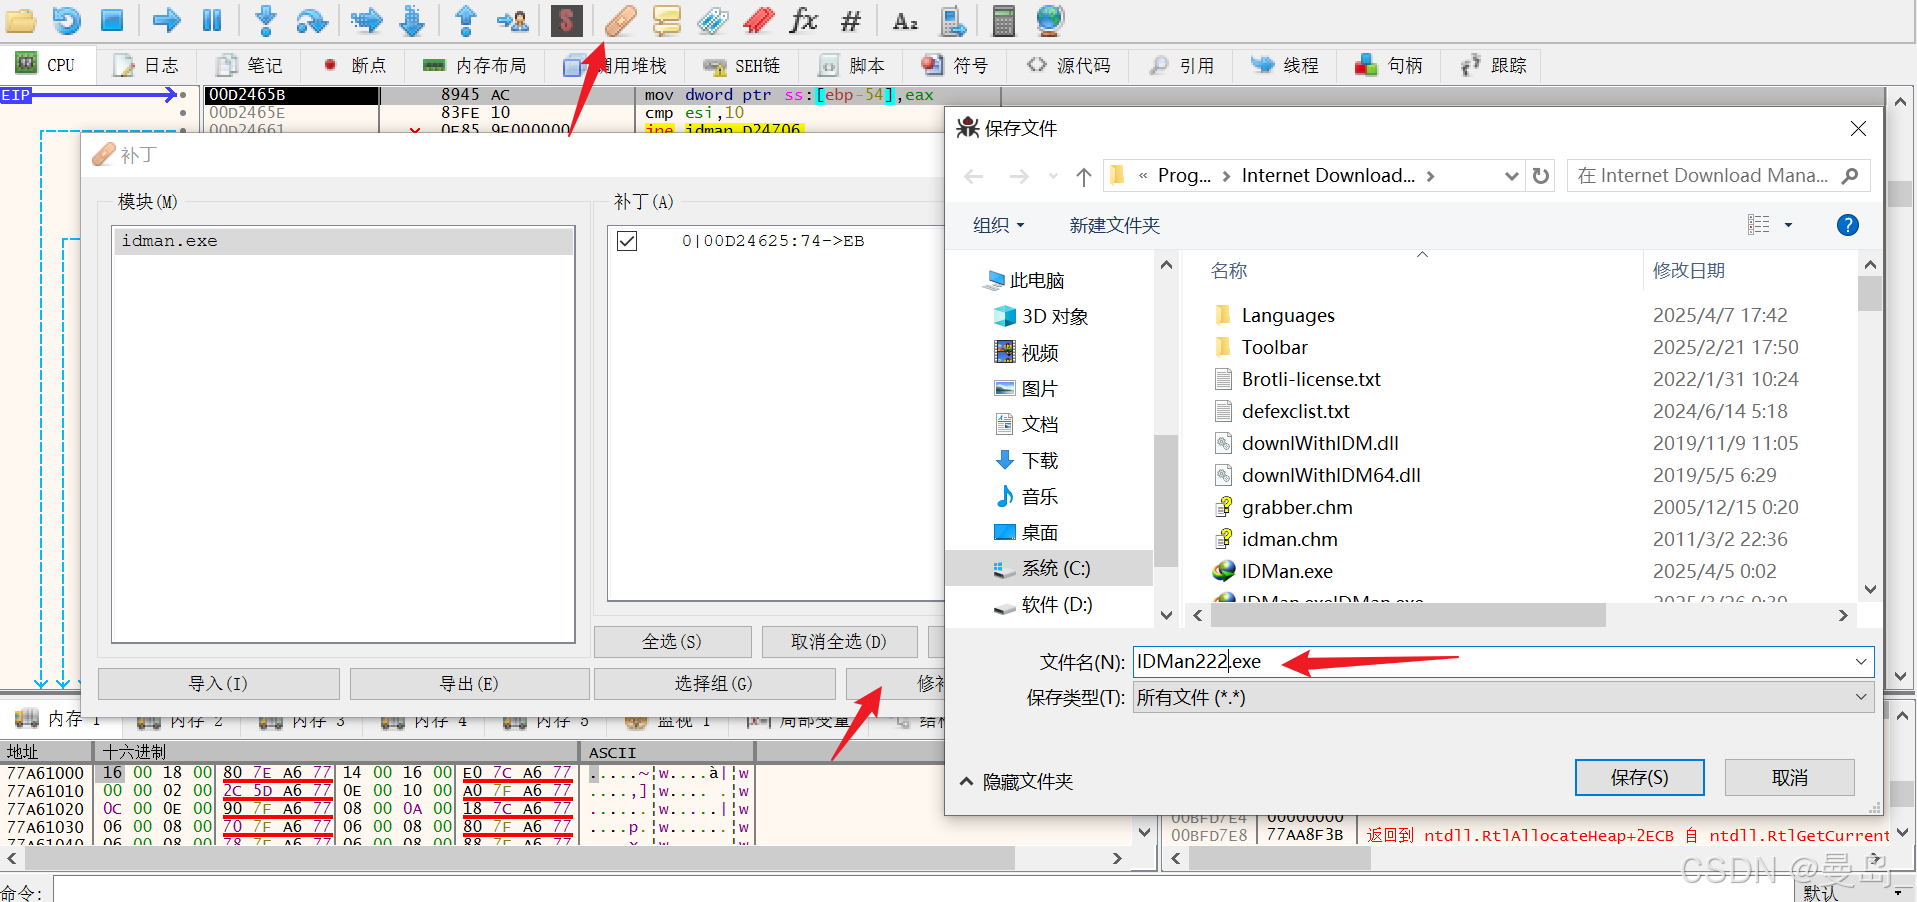Screen dimensions: 1917x902
Task: Click the file list vertical scrollbar thumb
Action: click(x=1869, y=294)
